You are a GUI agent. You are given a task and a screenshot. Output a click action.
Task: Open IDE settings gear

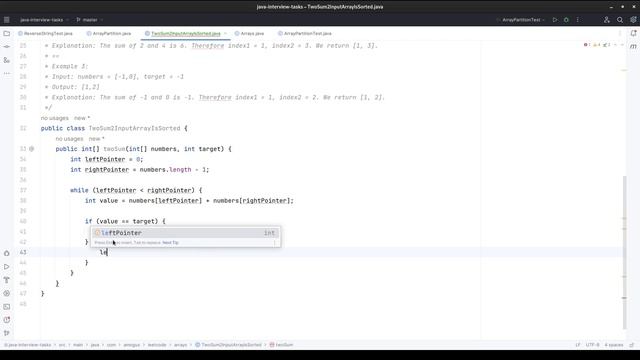click(x=633, y=20)
